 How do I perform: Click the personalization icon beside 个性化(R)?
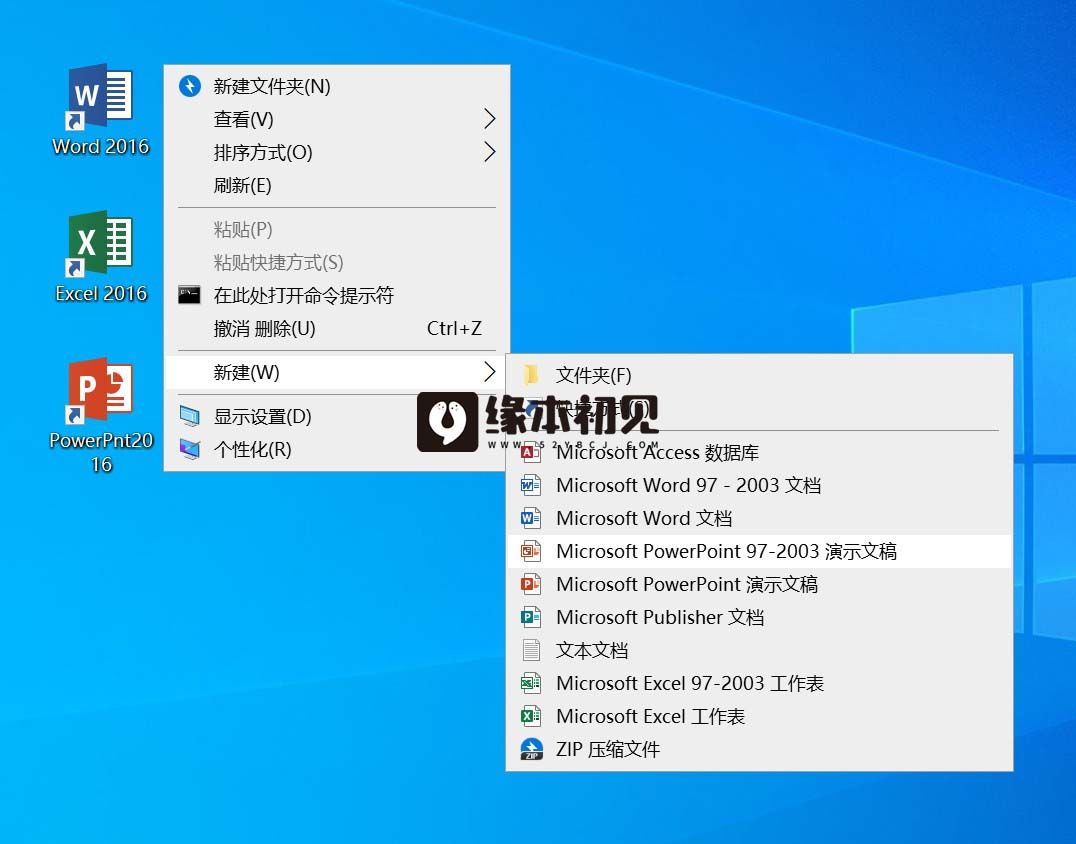(x=189, y=449)
